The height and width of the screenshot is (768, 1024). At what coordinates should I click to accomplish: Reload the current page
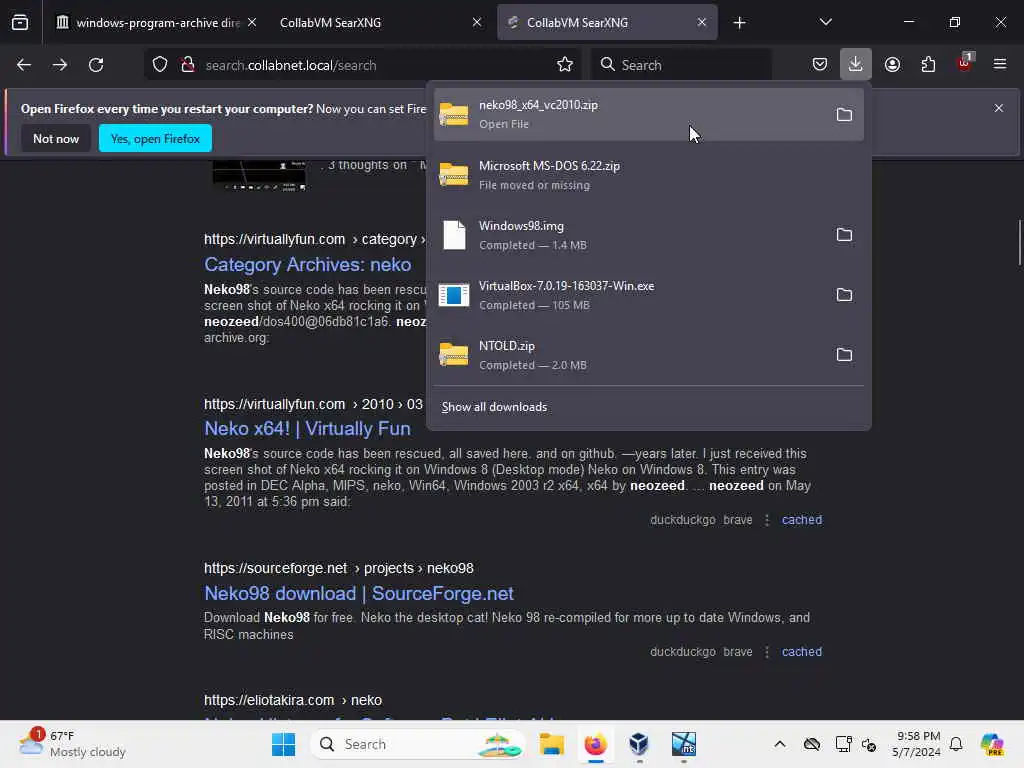[96, 65]
